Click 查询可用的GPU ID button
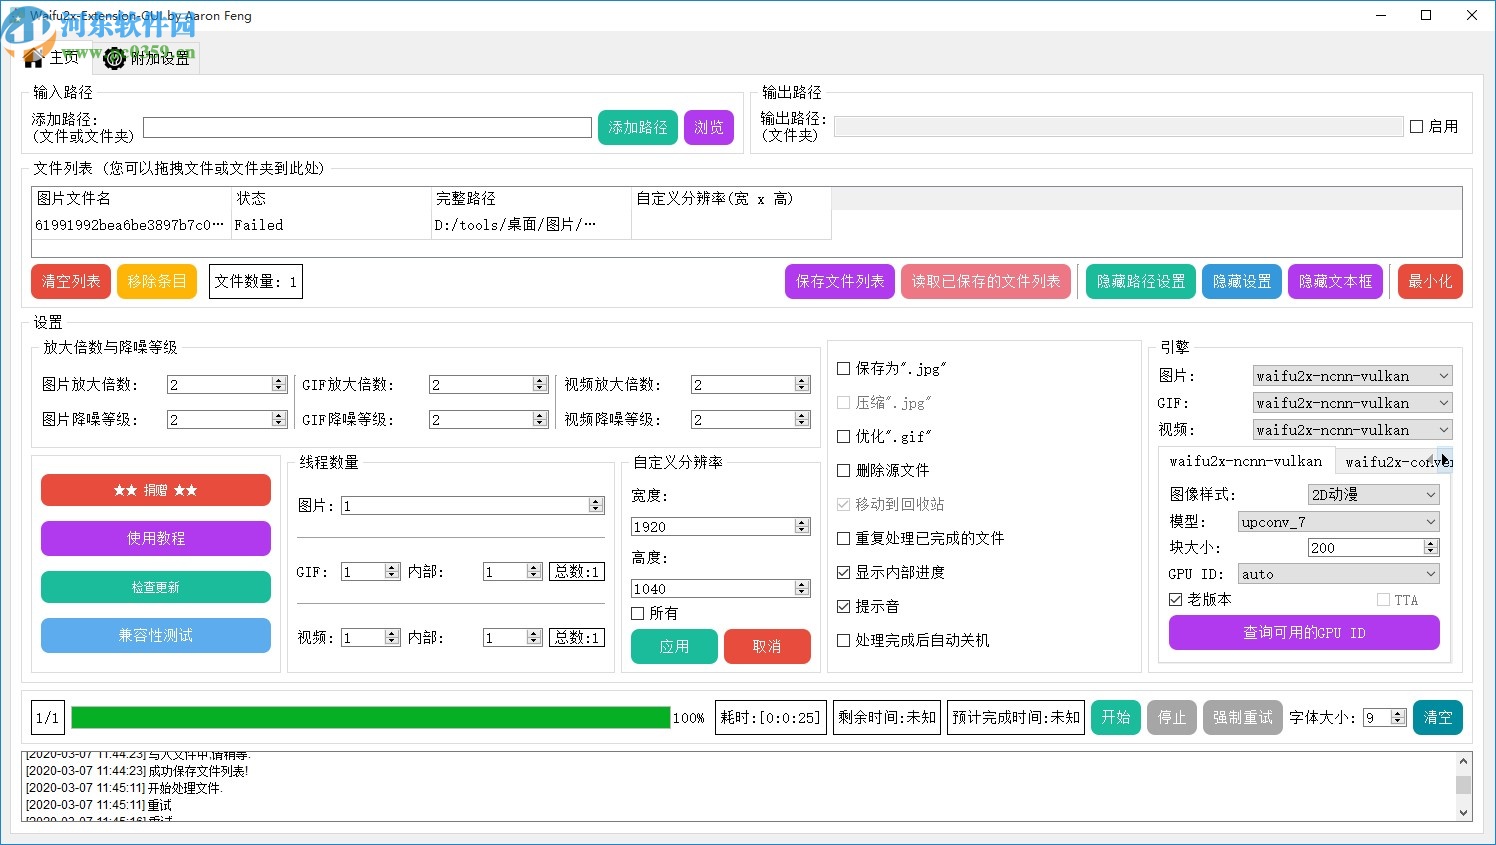Screen dimensions: 1496x845 coord(1303,632)
